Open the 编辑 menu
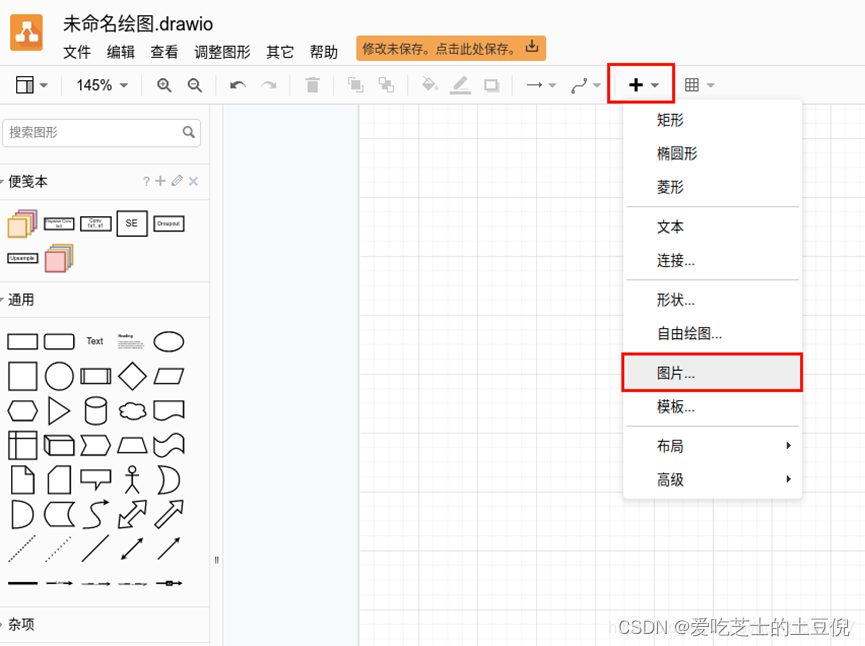The height and width of the screenshot is (646, 865). pos(121,52)
